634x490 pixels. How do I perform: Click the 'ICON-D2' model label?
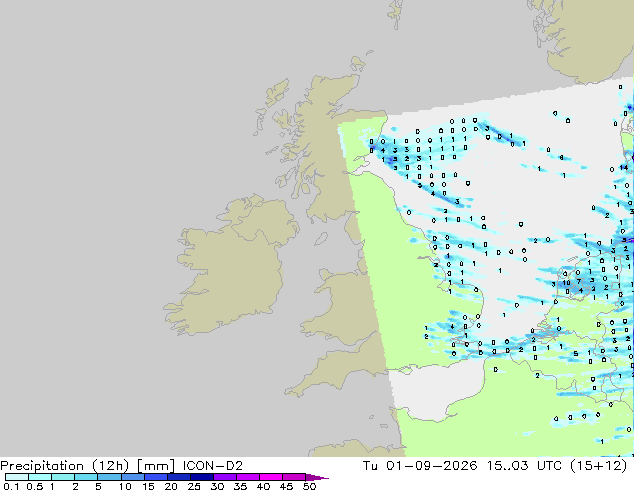click(213, 466)
